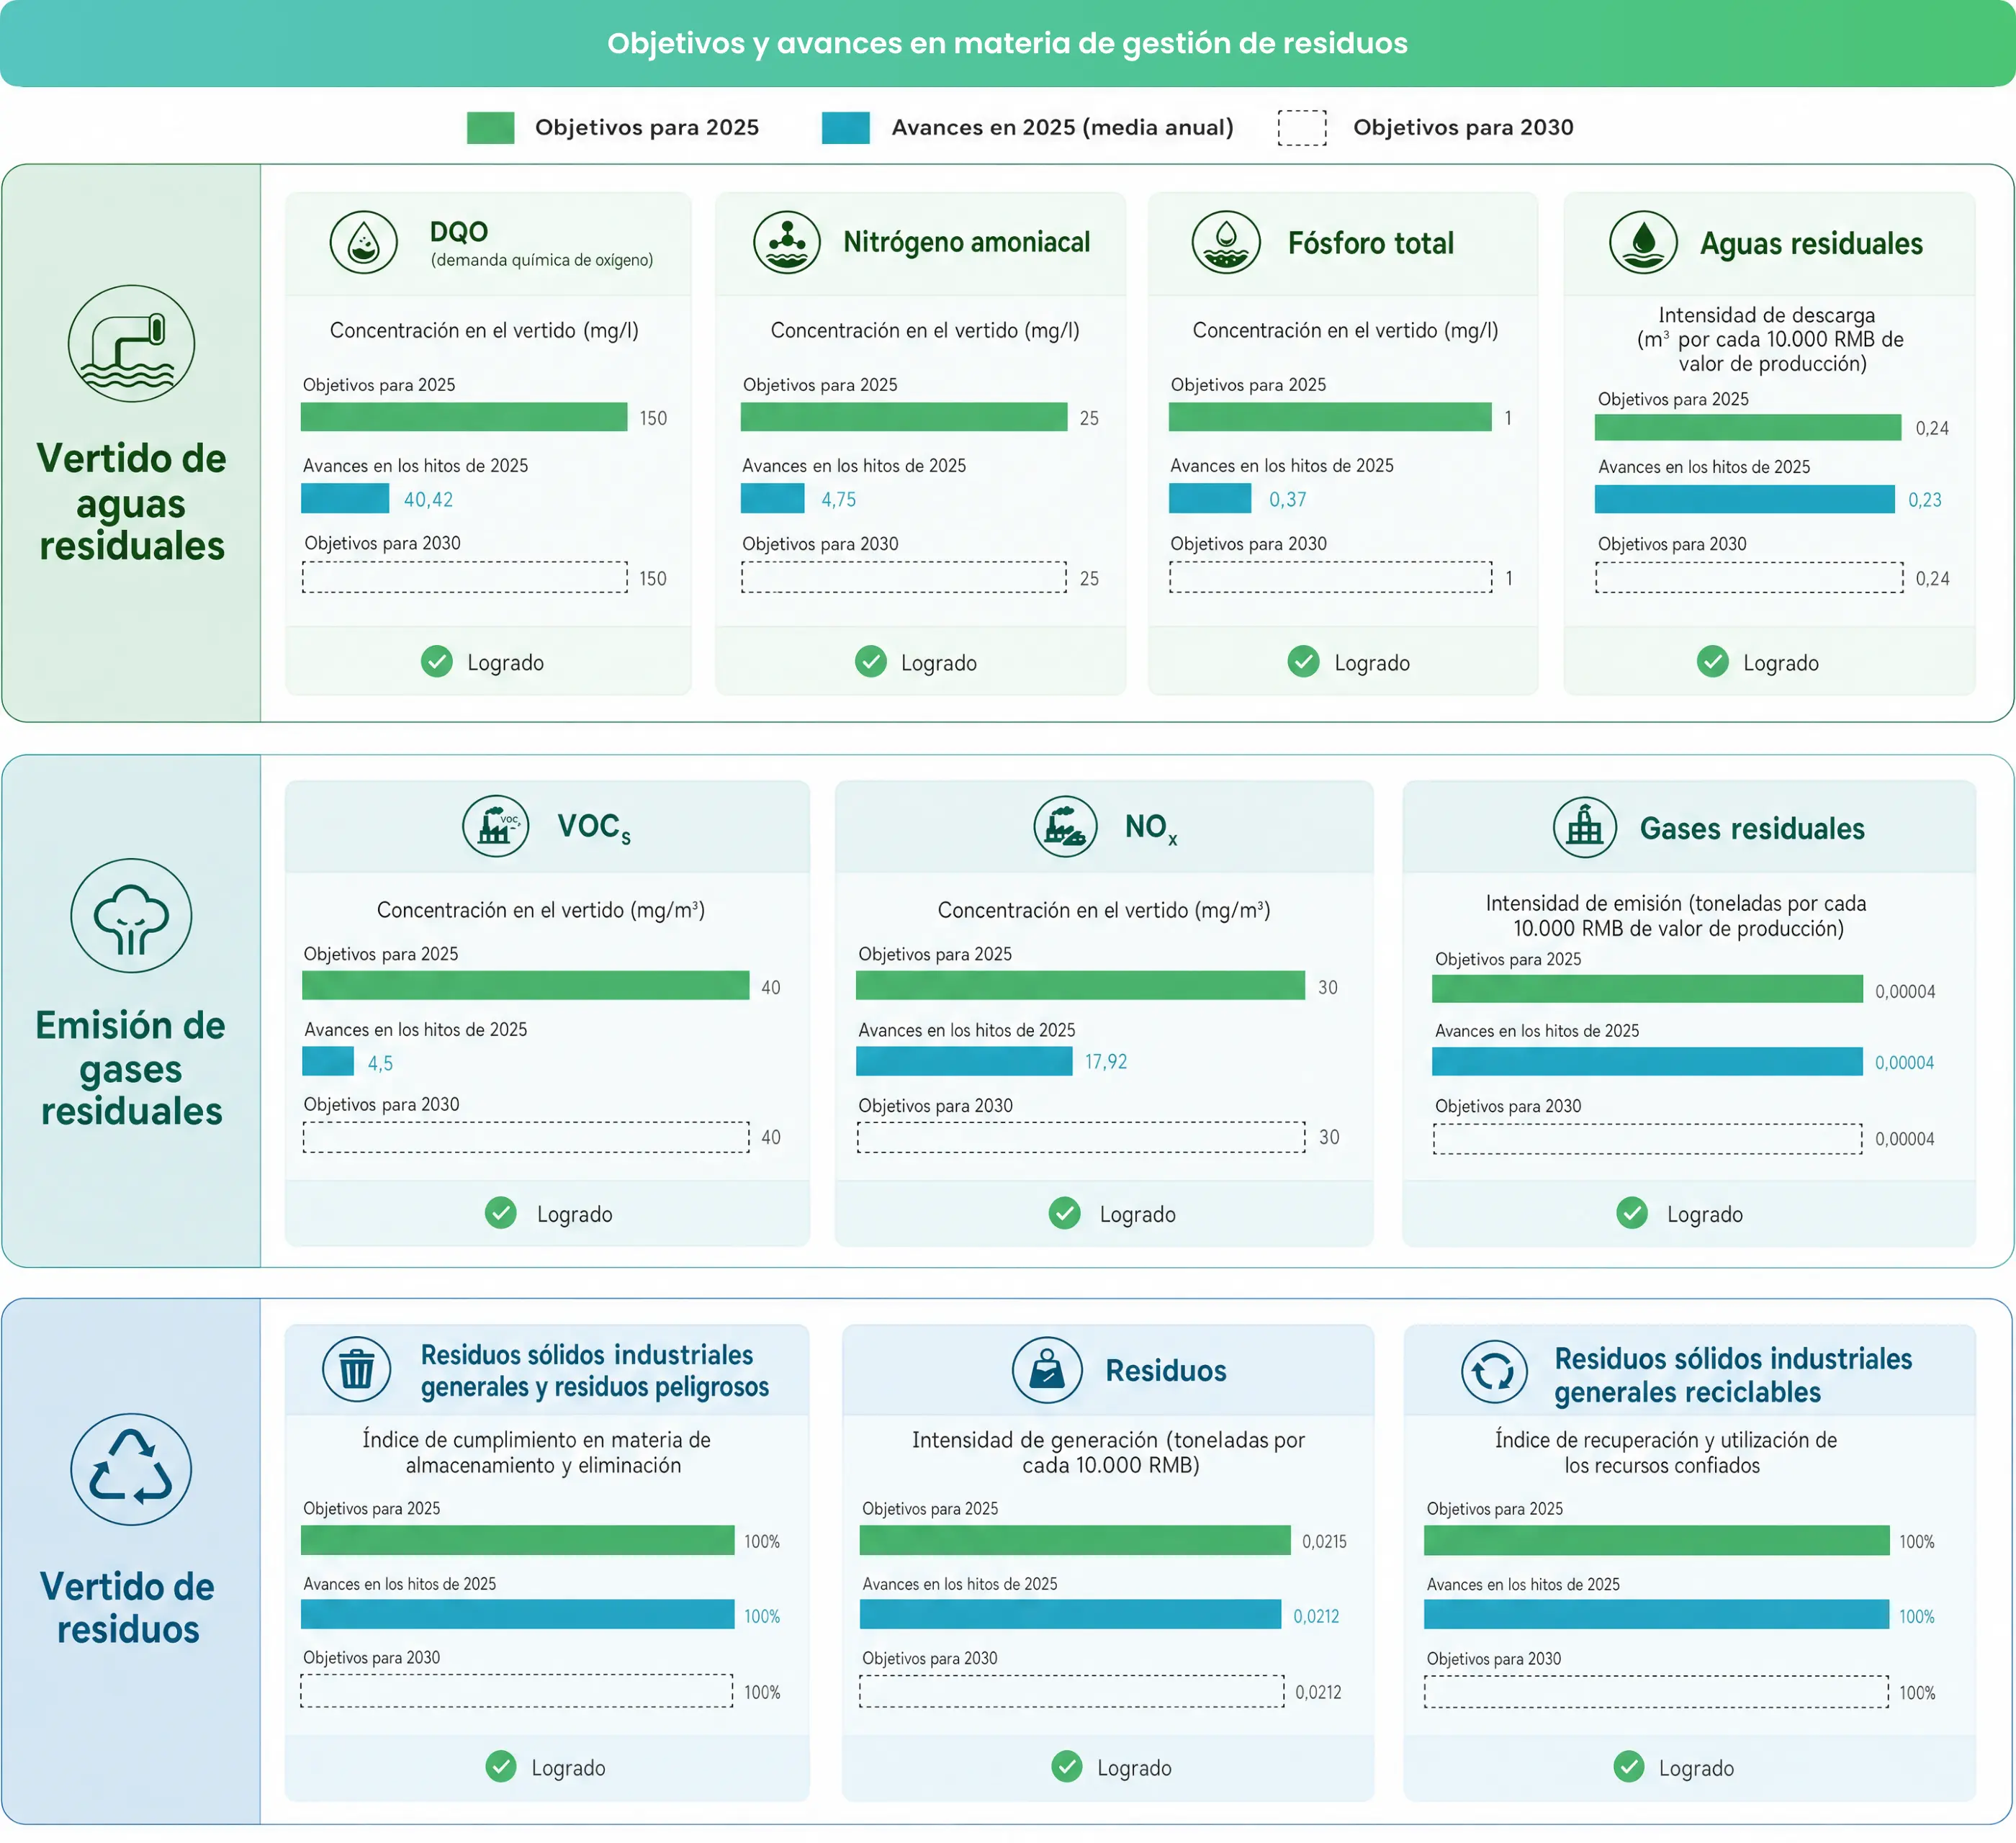Image resolution: width=2016 pixels, height=1843 pixels.
Task: Click the Residuos sólidos industriales generales reciclables title
Action: [1733, 1375]
